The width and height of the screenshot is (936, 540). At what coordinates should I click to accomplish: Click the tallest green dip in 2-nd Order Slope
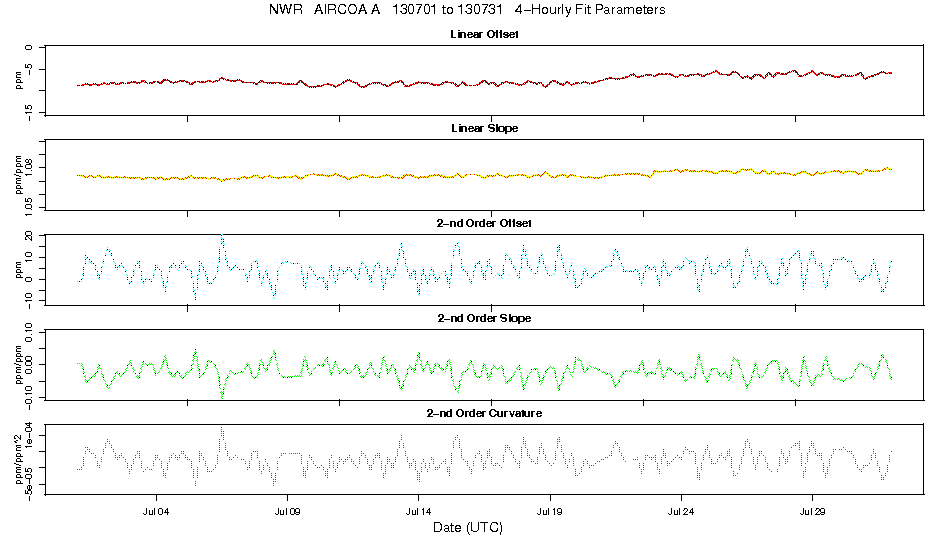click(222, 397)
